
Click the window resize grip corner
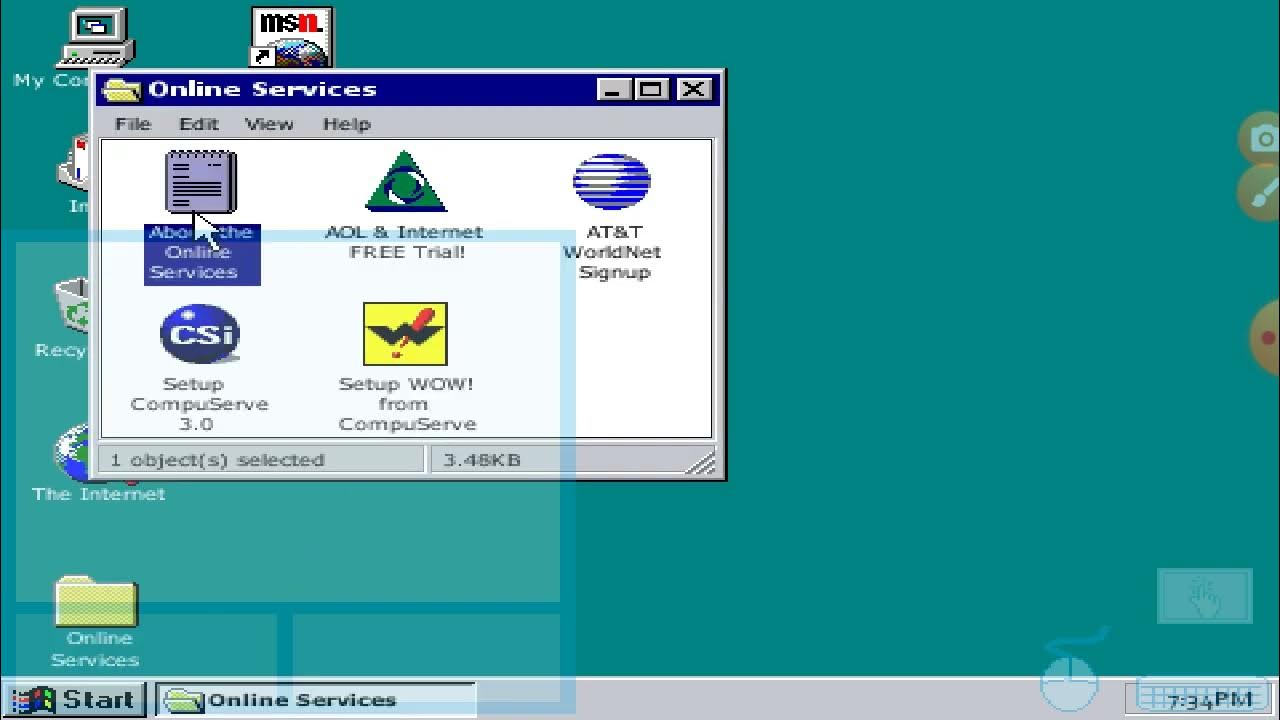coord(703,462)
